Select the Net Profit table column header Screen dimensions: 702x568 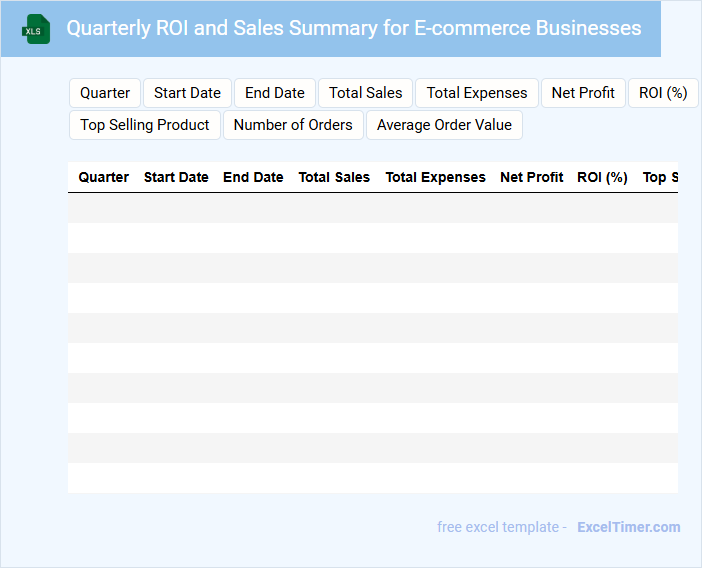click(532, 177)
